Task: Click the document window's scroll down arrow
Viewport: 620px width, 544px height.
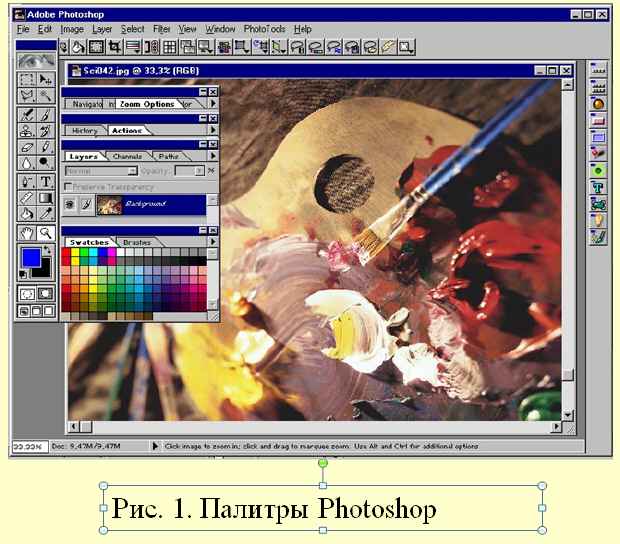Action: (567, 415)
